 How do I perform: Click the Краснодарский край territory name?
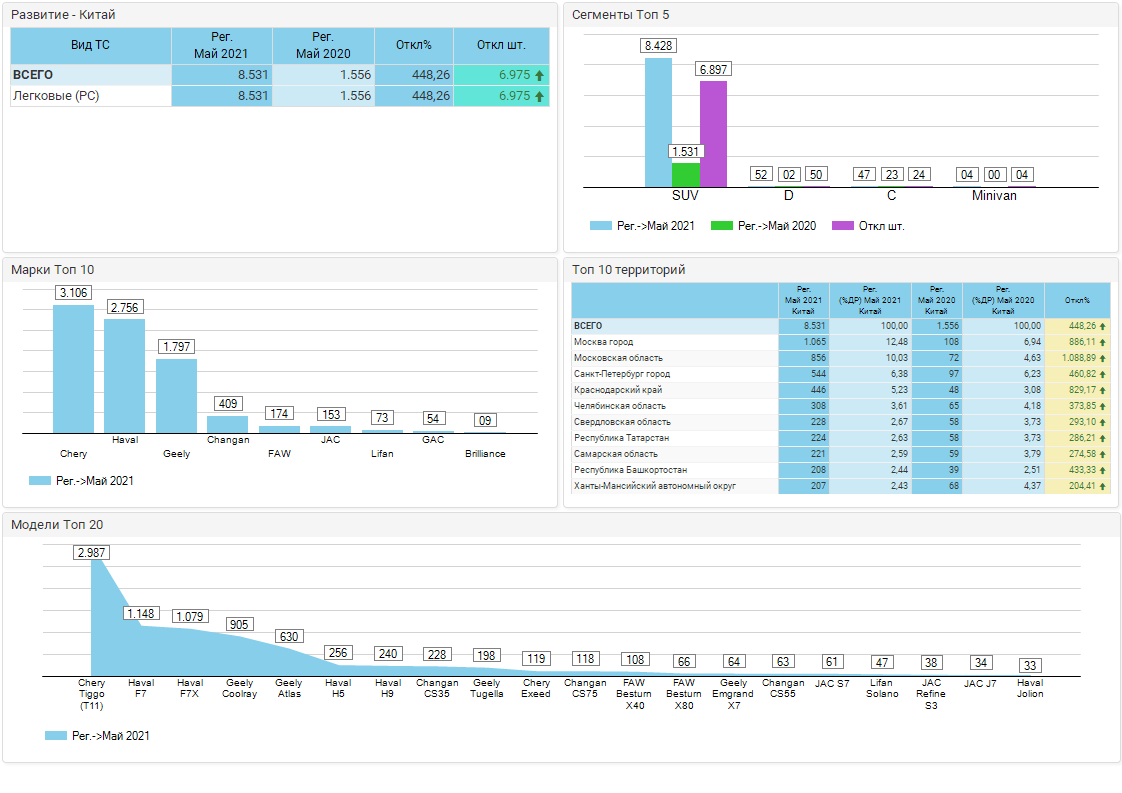click(618, 390)
